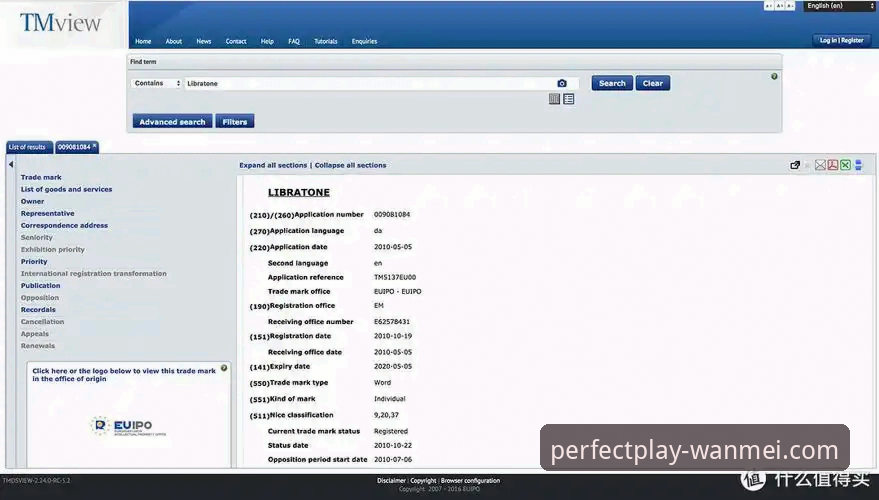Open the Home menu
The height and width of the screenshot is (500, 879).
click(x=143, y=41)
